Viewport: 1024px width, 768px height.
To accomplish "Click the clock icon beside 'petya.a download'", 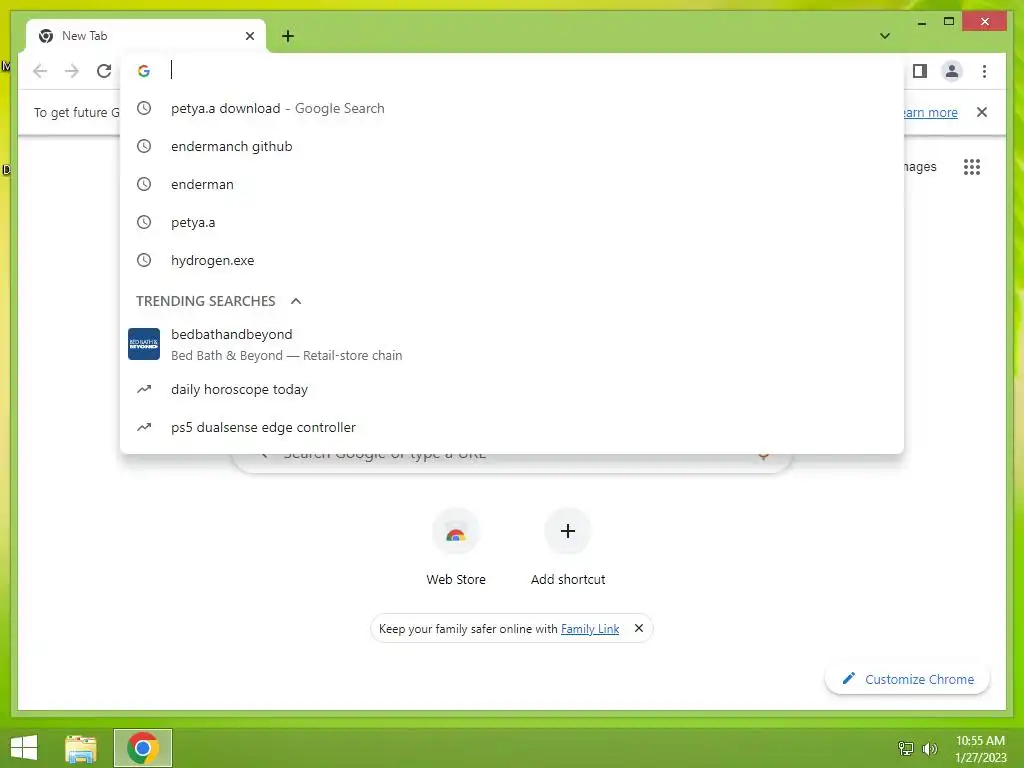I will [x=144, y=108].
